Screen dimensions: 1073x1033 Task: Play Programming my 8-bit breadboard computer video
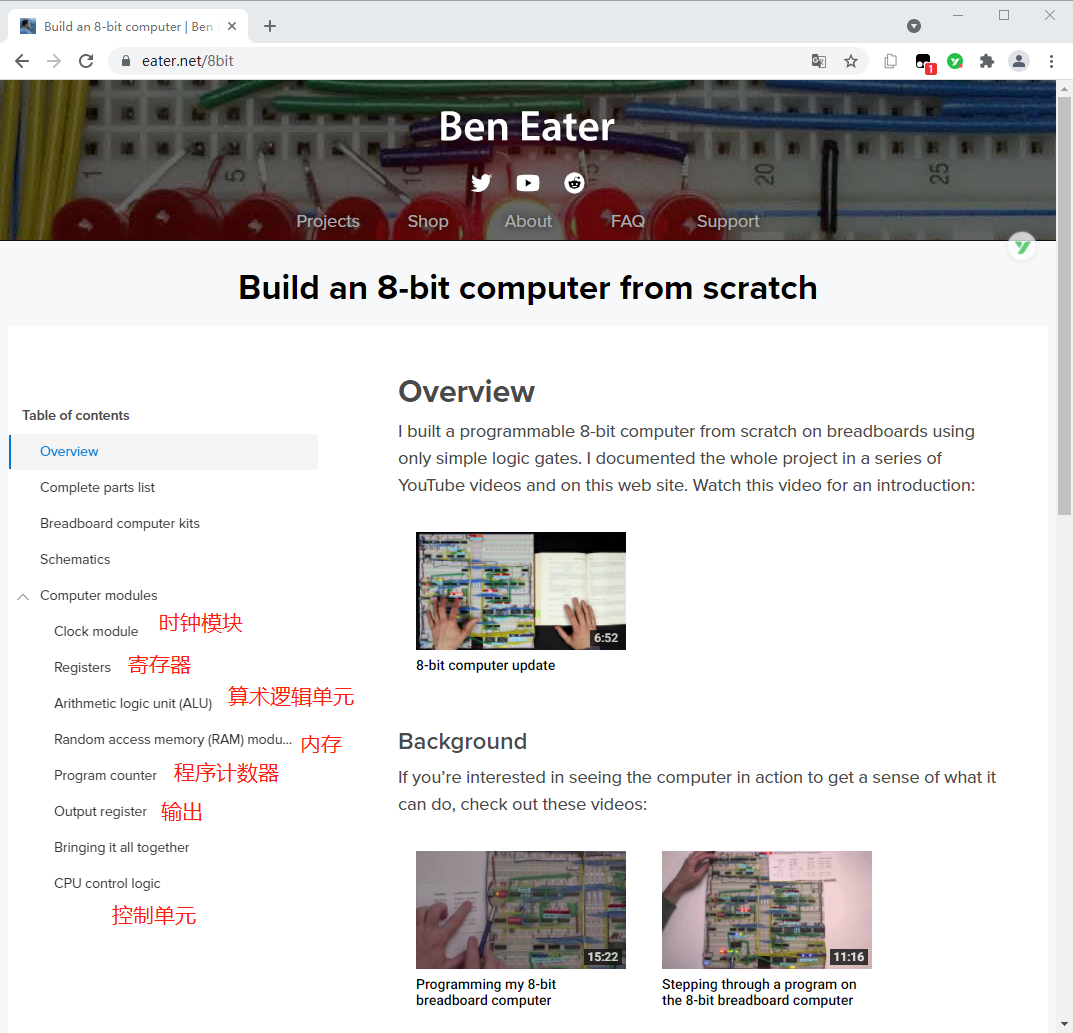point(521,910)
